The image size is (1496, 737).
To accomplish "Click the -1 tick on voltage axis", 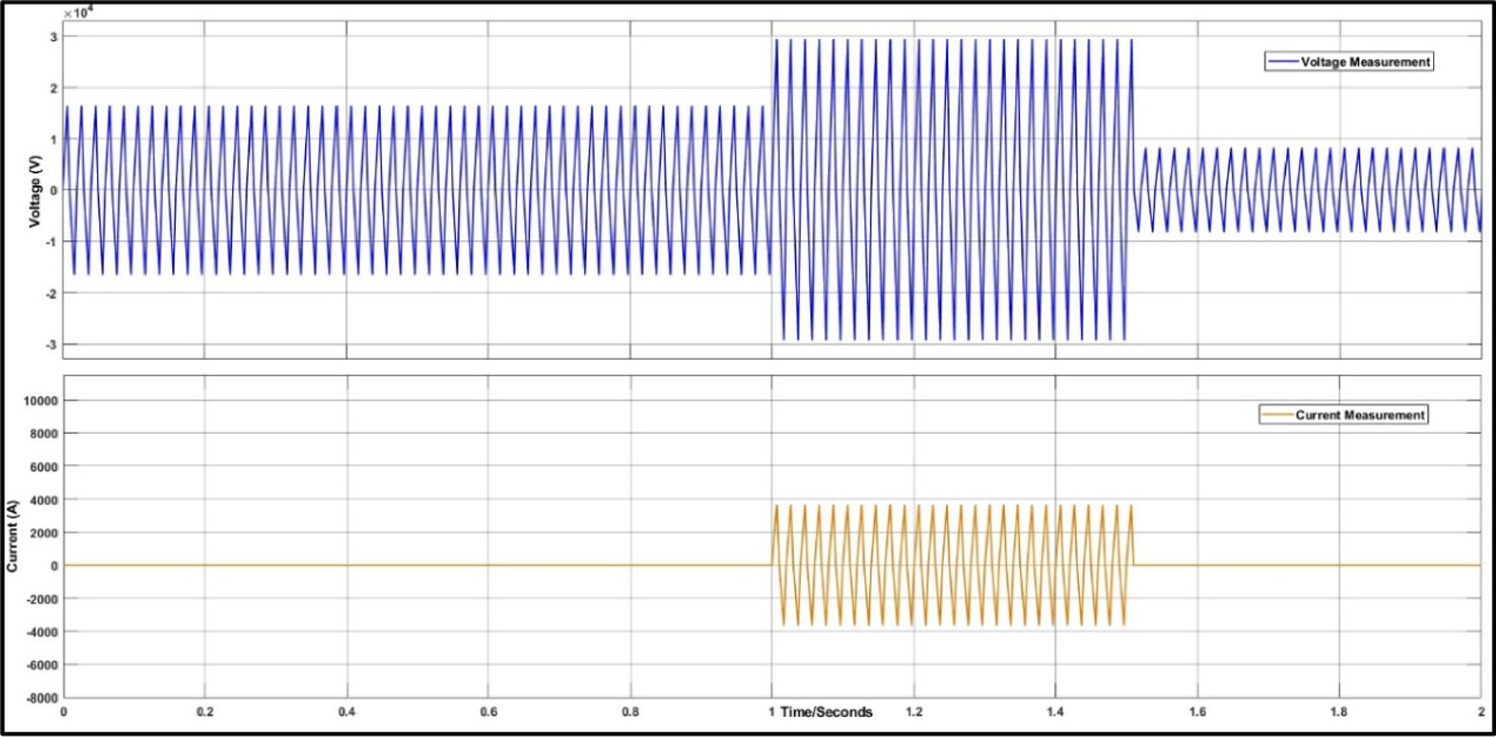I will point(51,242).
